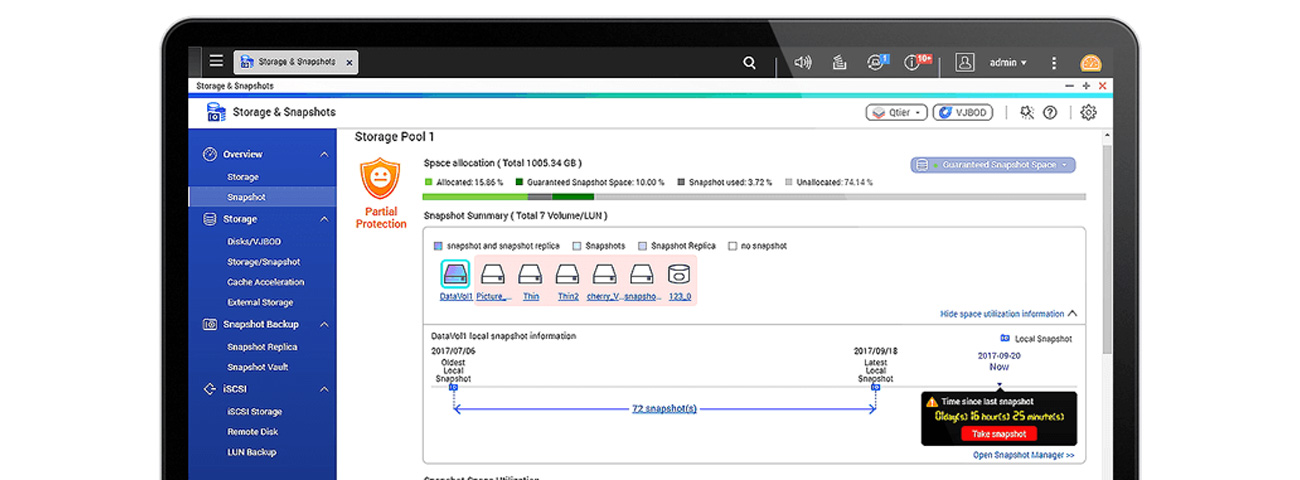
Task: Open External Storage sidebar item
Action: click(x=260, y=302)
